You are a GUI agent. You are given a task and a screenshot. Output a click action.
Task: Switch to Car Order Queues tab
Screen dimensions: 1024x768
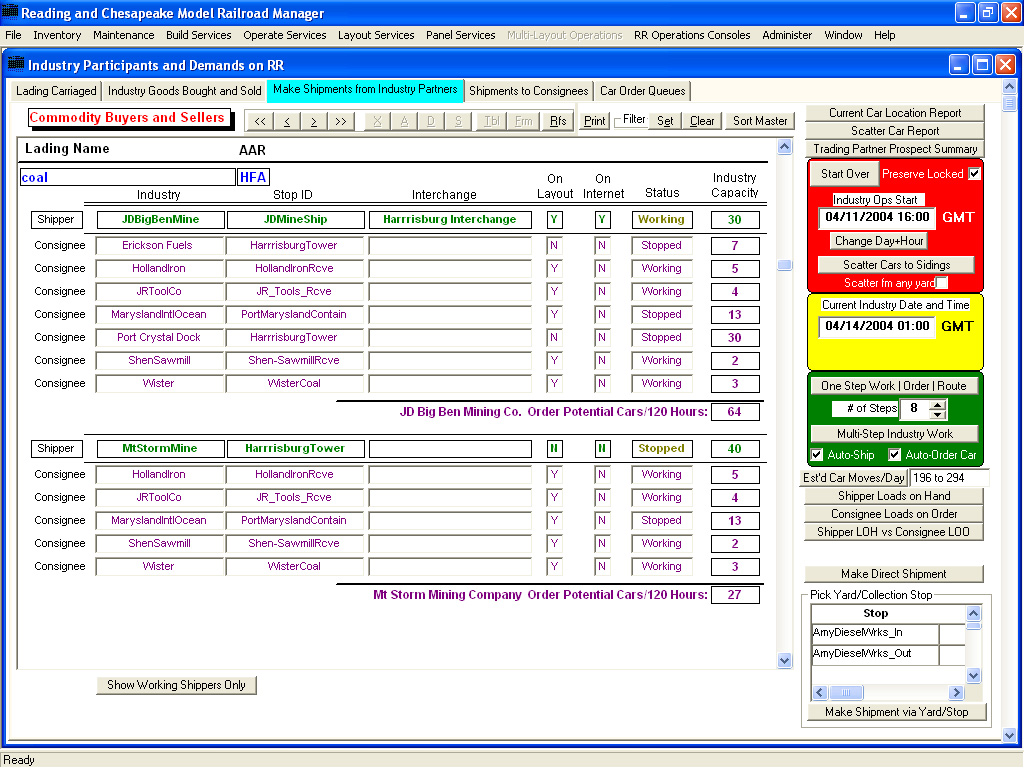coord(643,91)
